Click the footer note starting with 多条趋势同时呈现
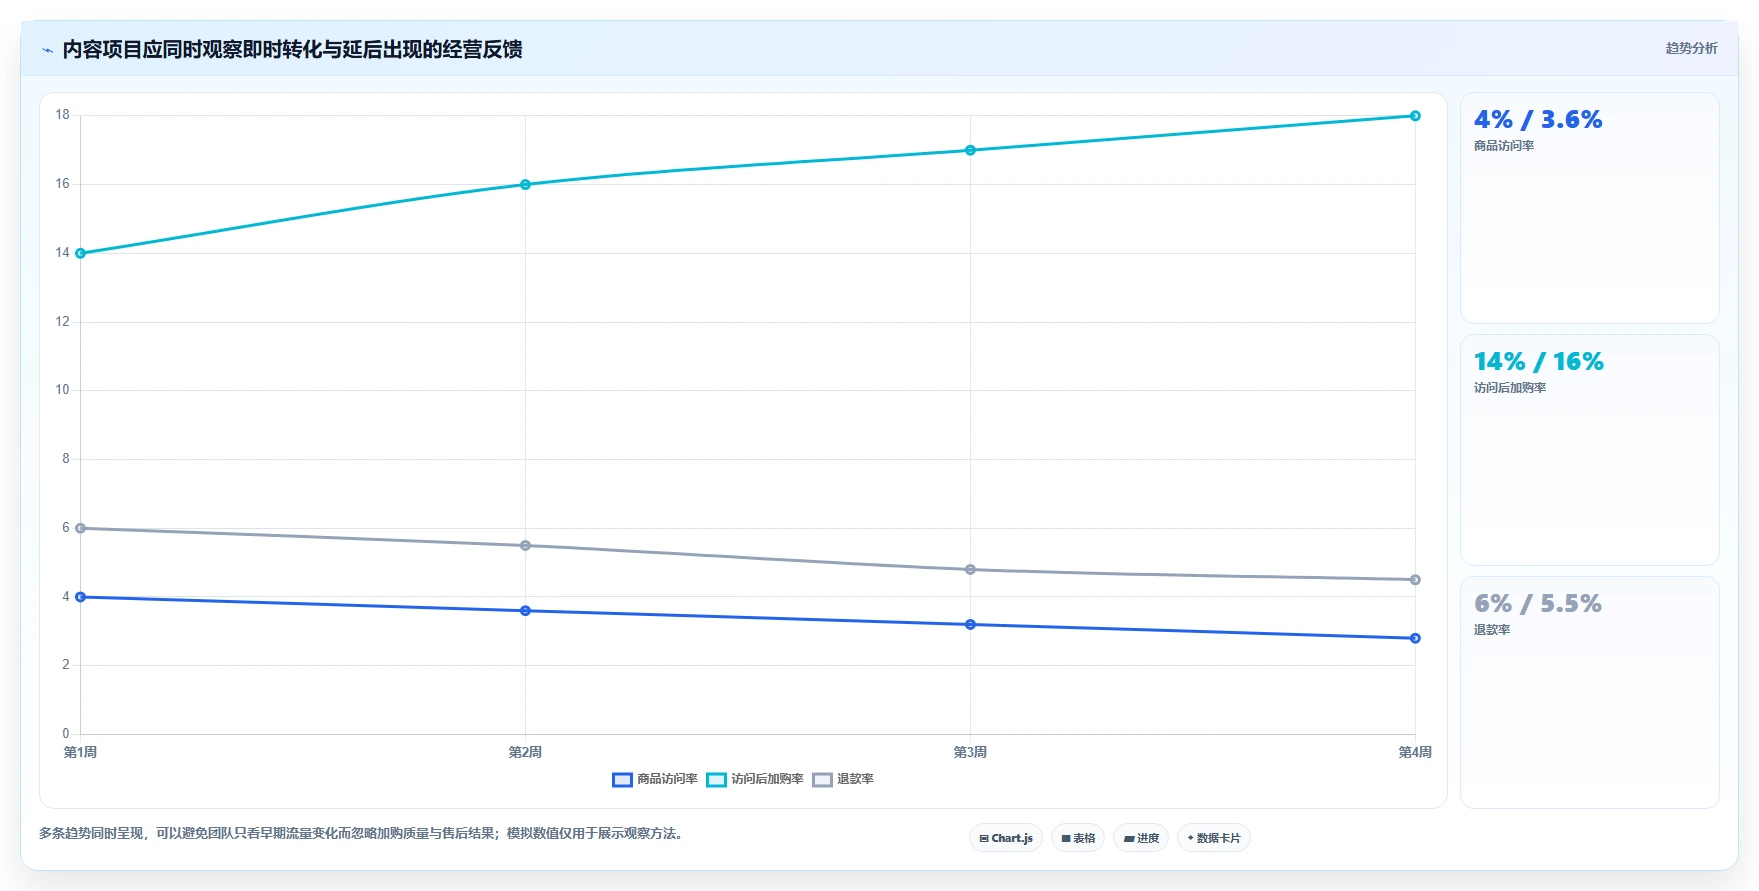The height and width of the screenshot is (891, 1759). [363, 833]
